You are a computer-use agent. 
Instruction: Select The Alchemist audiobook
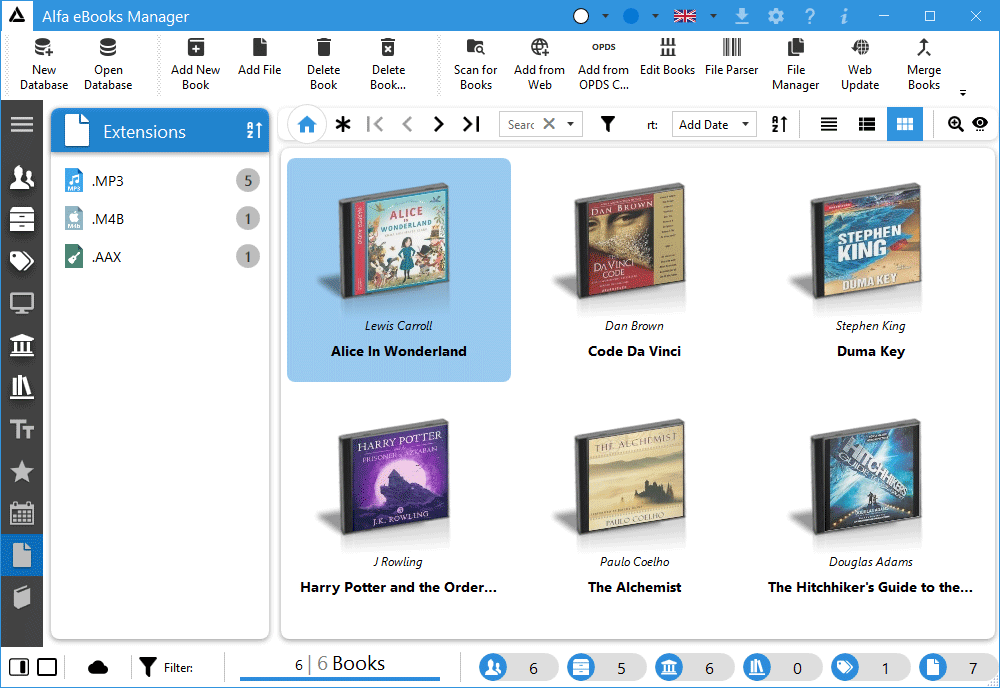(x=634, y=506)
